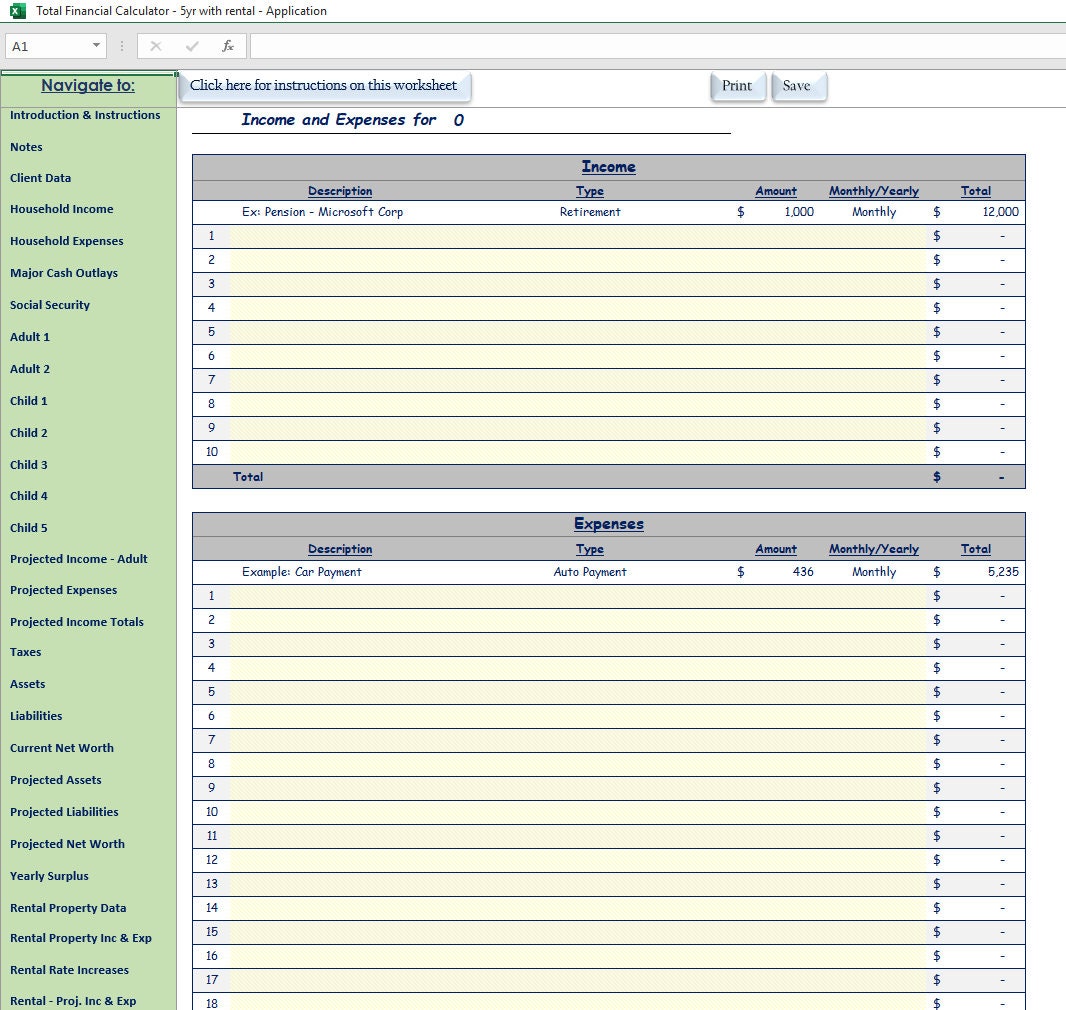Select Yearly Surplus in navigation

48,875
